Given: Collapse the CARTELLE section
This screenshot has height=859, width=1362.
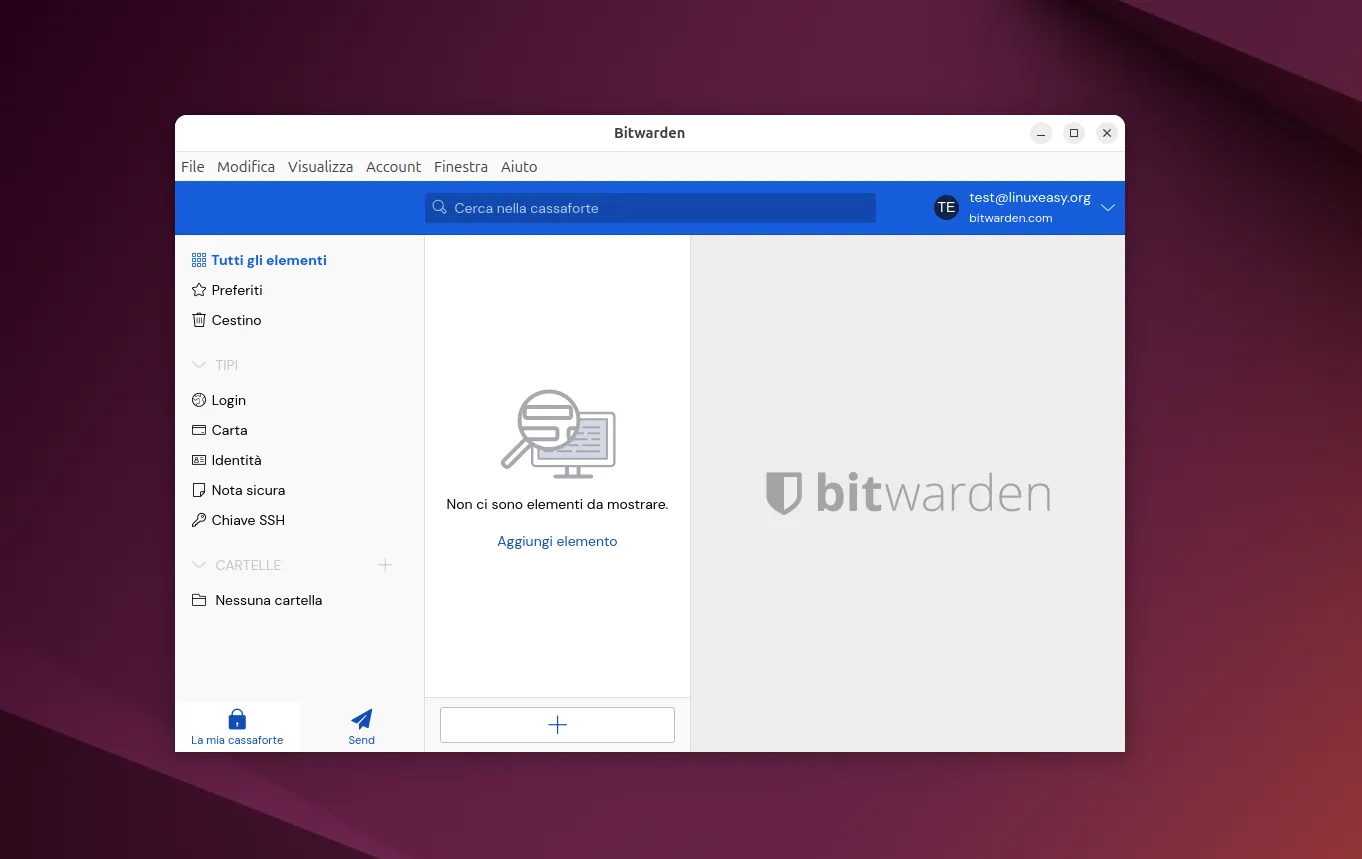Looking at the screenshot, I should (199, 565).
